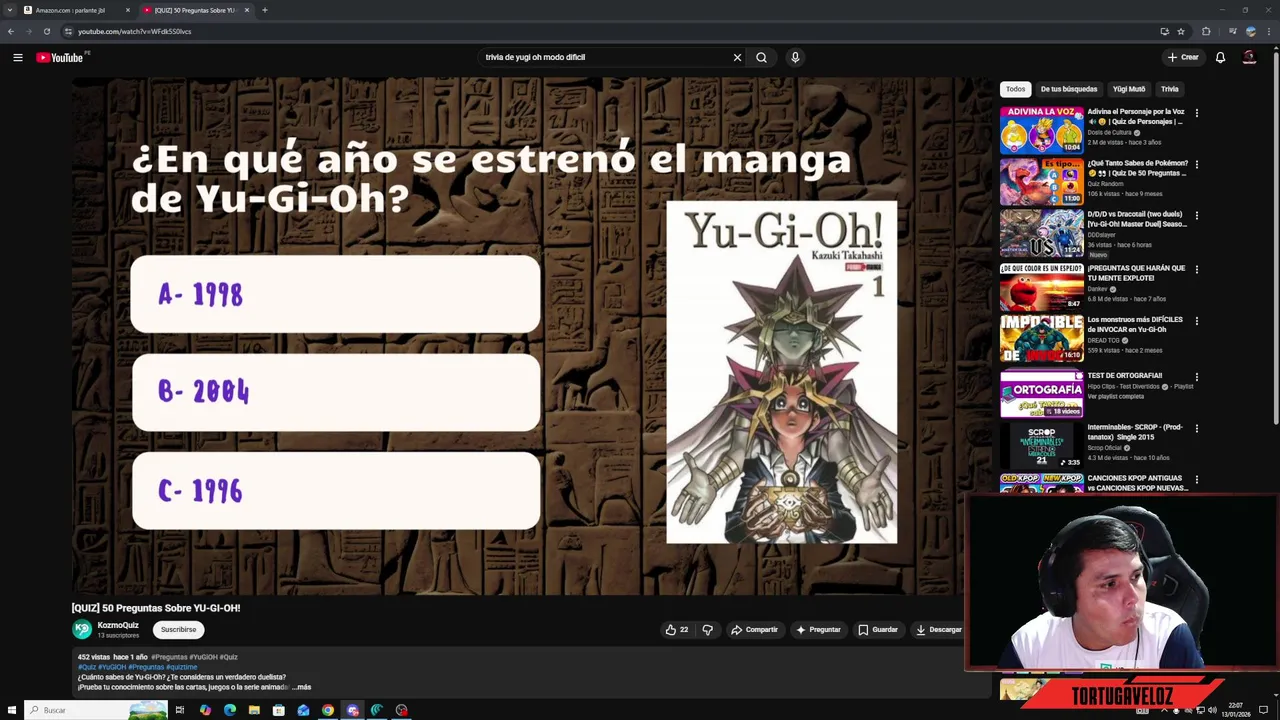Open Task View on the taskbar
This screenshot has height=720, width=1280.
[x=180, y=710]
